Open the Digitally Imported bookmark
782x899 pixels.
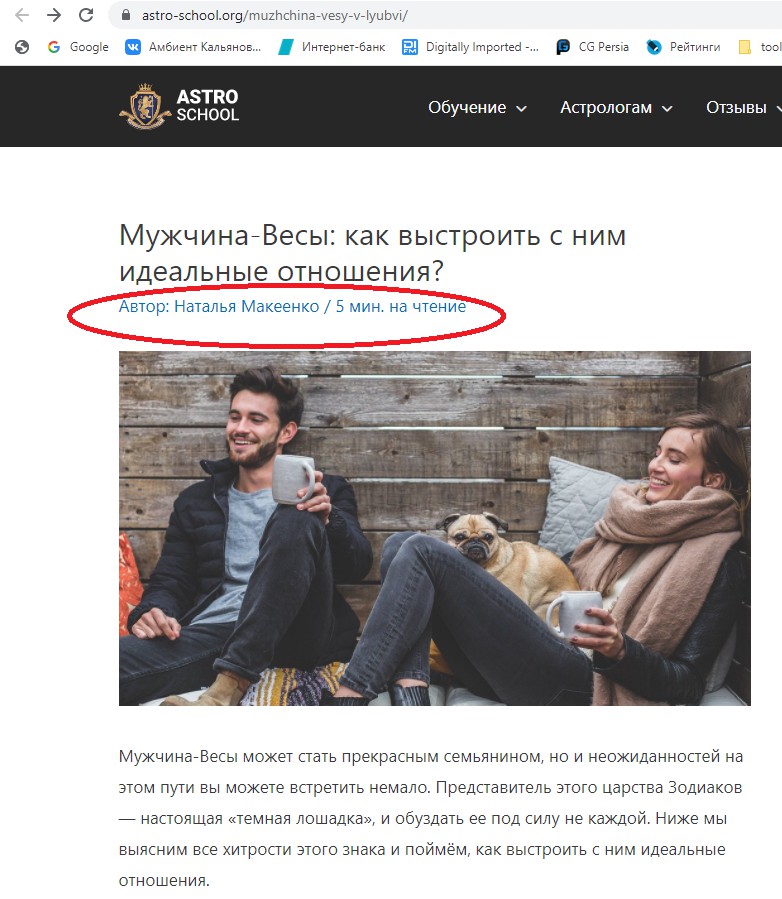coord(470,47)
